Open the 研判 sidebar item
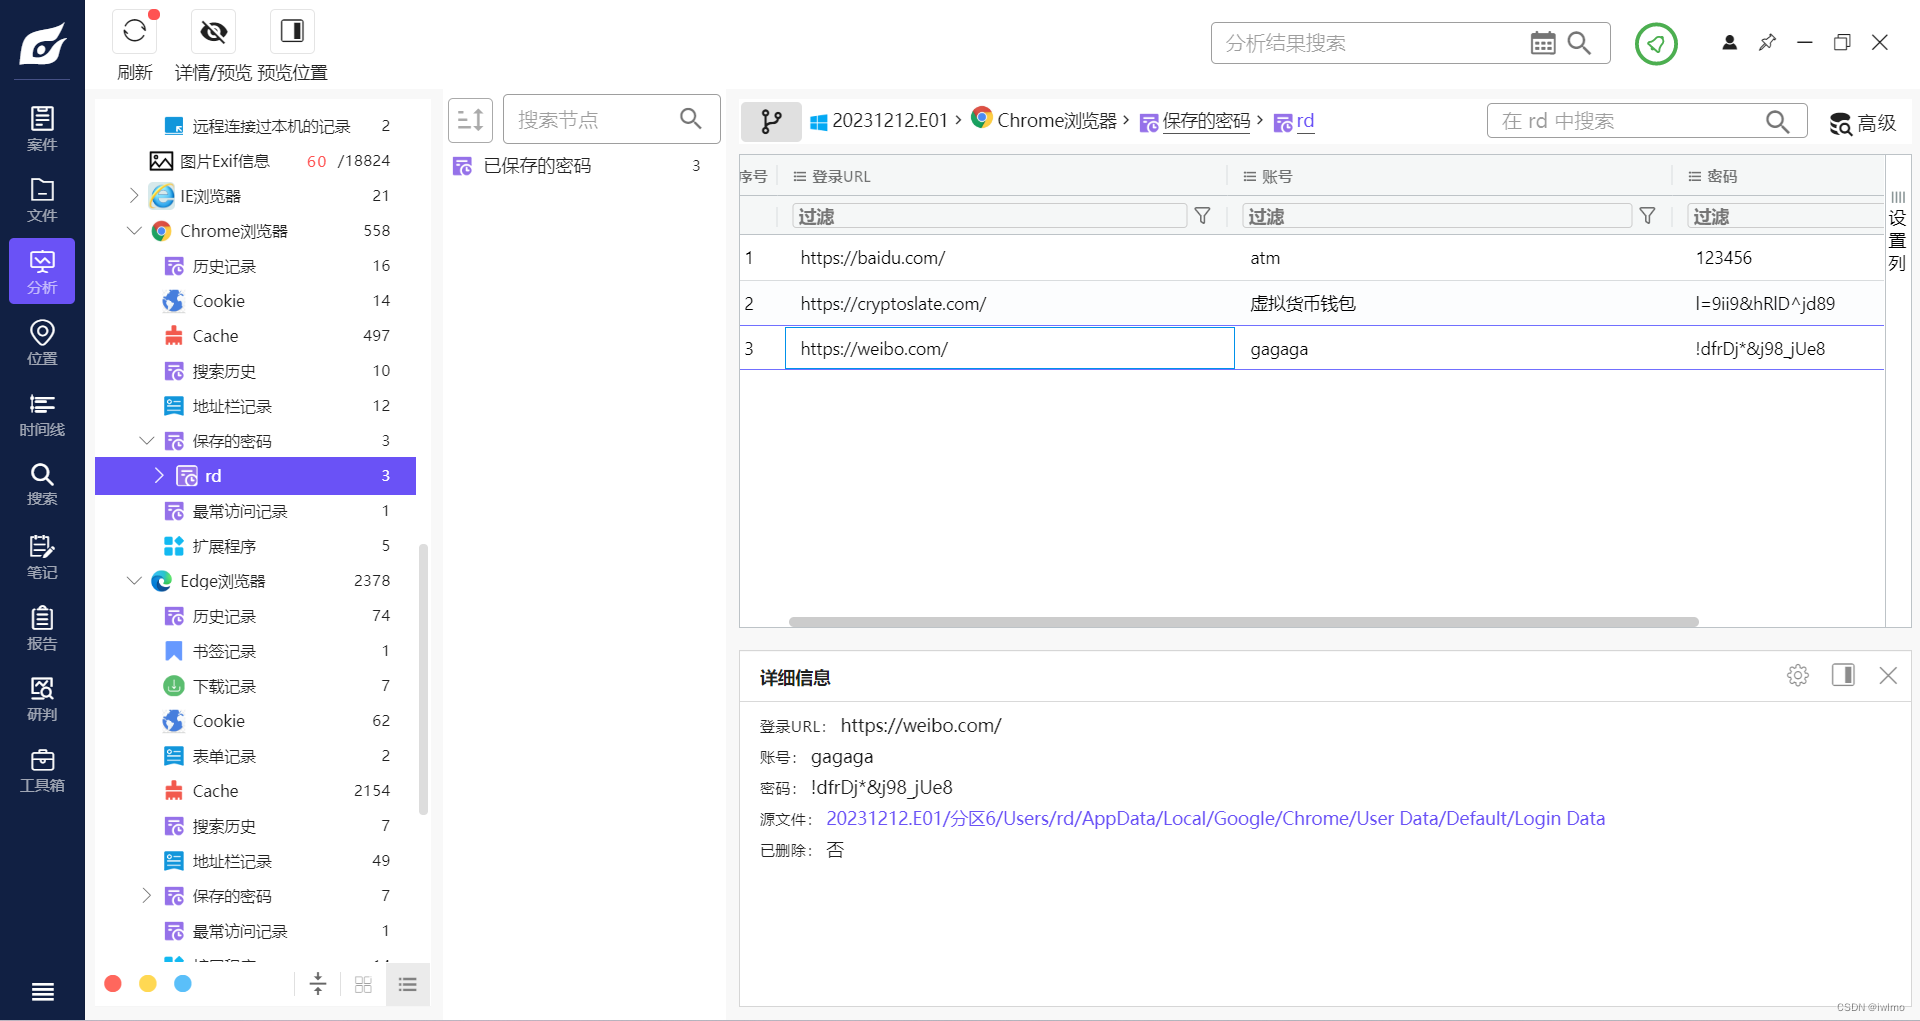 coord(42,699)
